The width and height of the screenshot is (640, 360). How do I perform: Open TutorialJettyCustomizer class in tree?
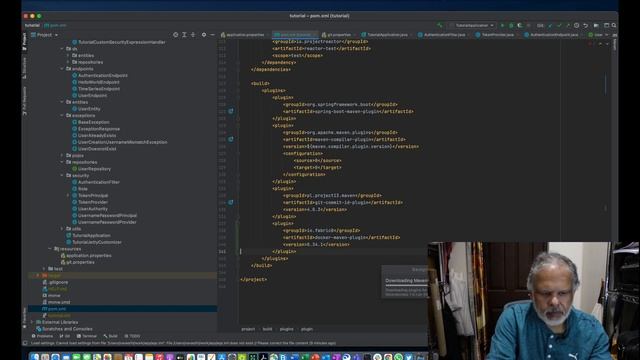point(97,242)
